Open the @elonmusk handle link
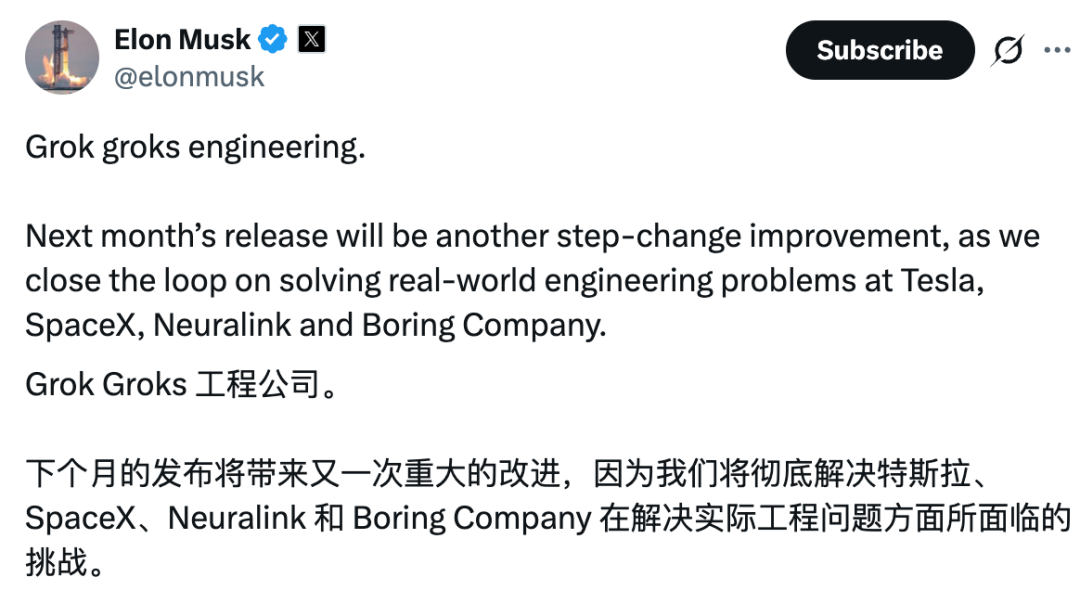Viewport: 1080px width, 590px height. click(x=189, y=77)
